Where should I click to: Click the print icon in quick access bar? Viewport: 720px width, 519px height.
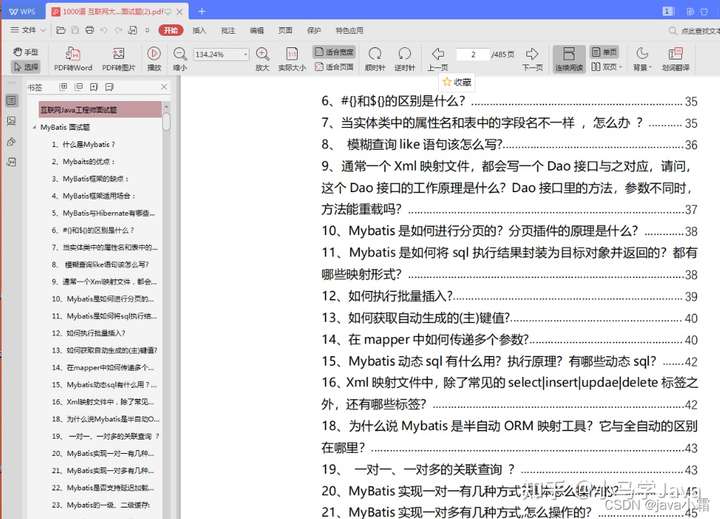click(x=90, y=30)
